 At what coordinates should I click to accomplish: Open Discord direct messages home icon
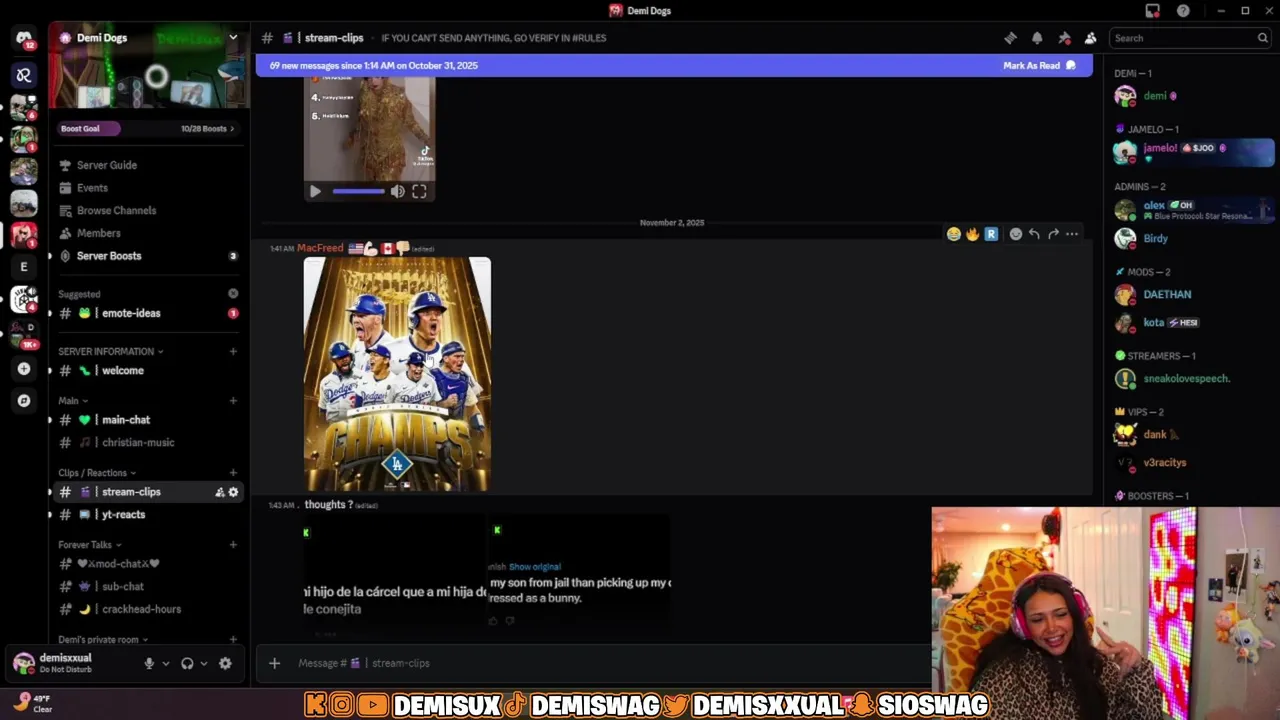click(x=24, y=38)
